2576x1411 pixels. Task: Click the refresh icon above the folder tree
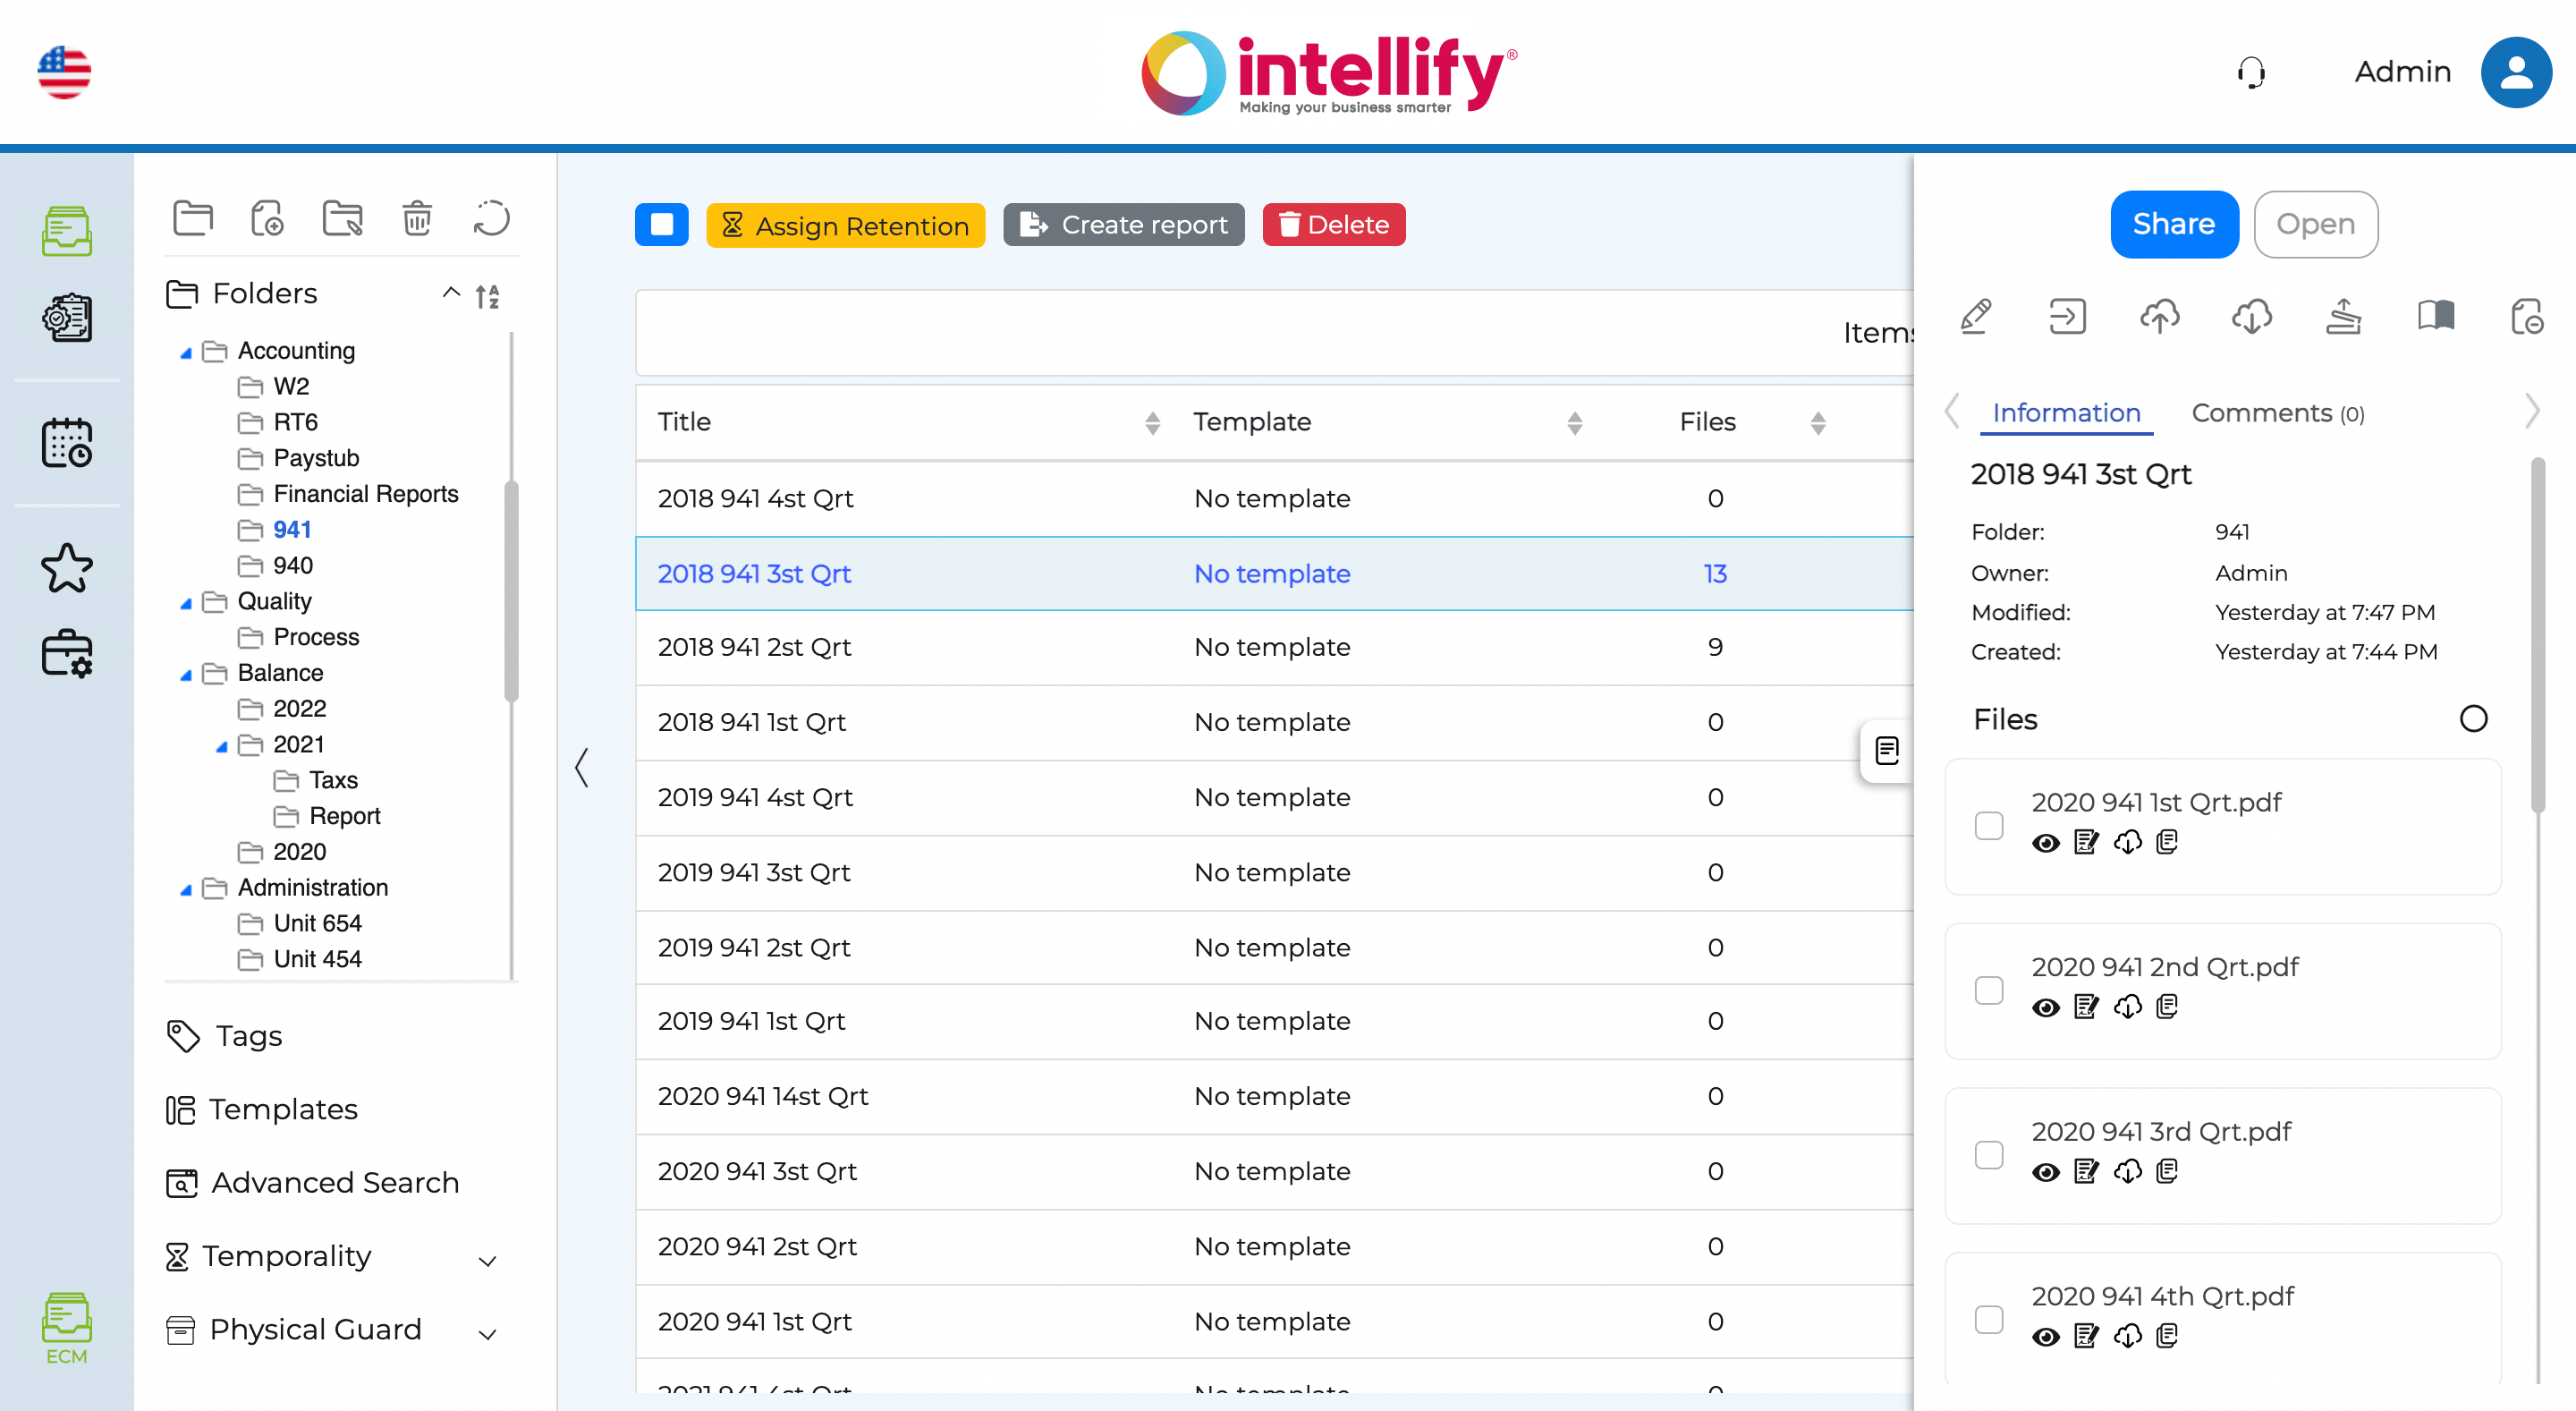coord(491,218)
